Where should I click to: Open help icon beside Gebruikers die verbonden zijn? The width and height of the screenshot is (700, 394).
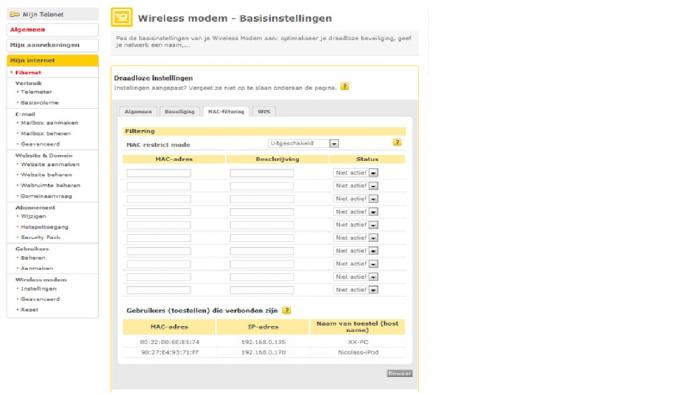pyautogui.click(x=287, y=310)
